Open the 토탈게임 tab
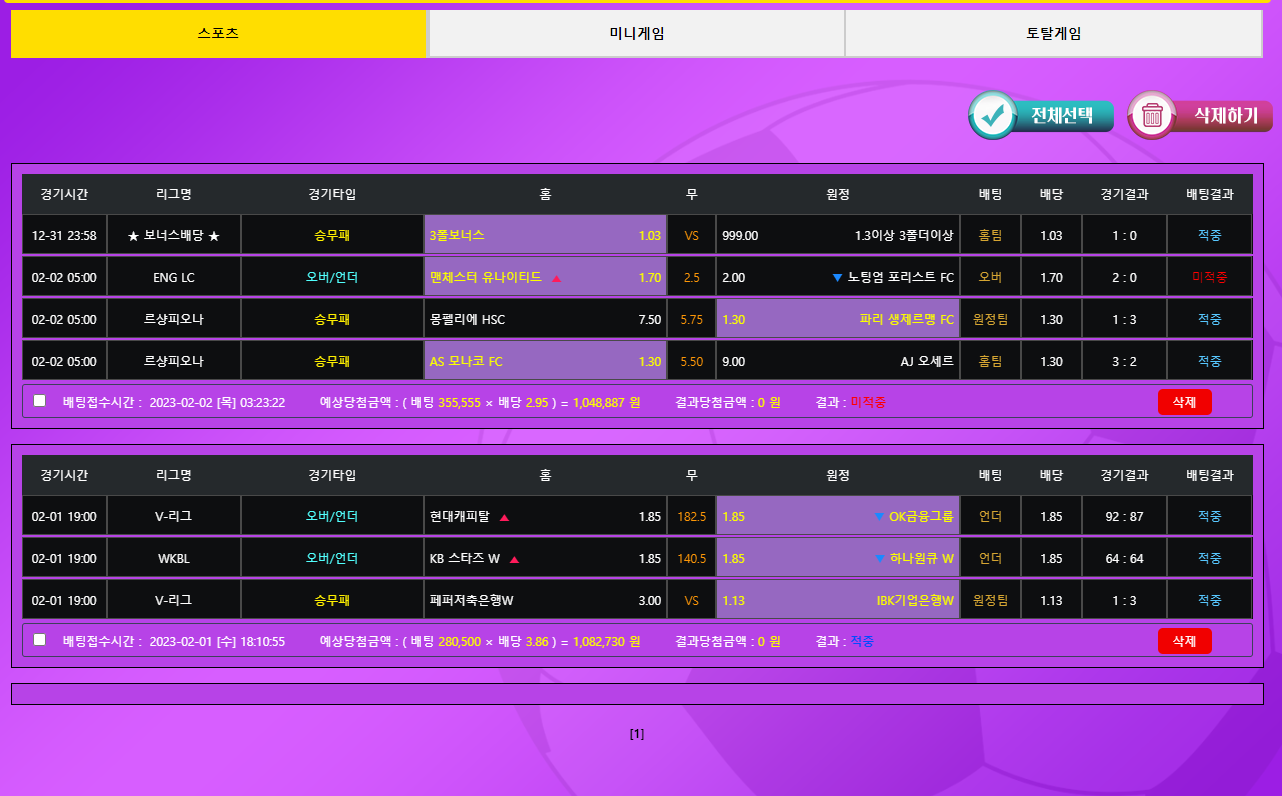 (x=1053, y=33)
